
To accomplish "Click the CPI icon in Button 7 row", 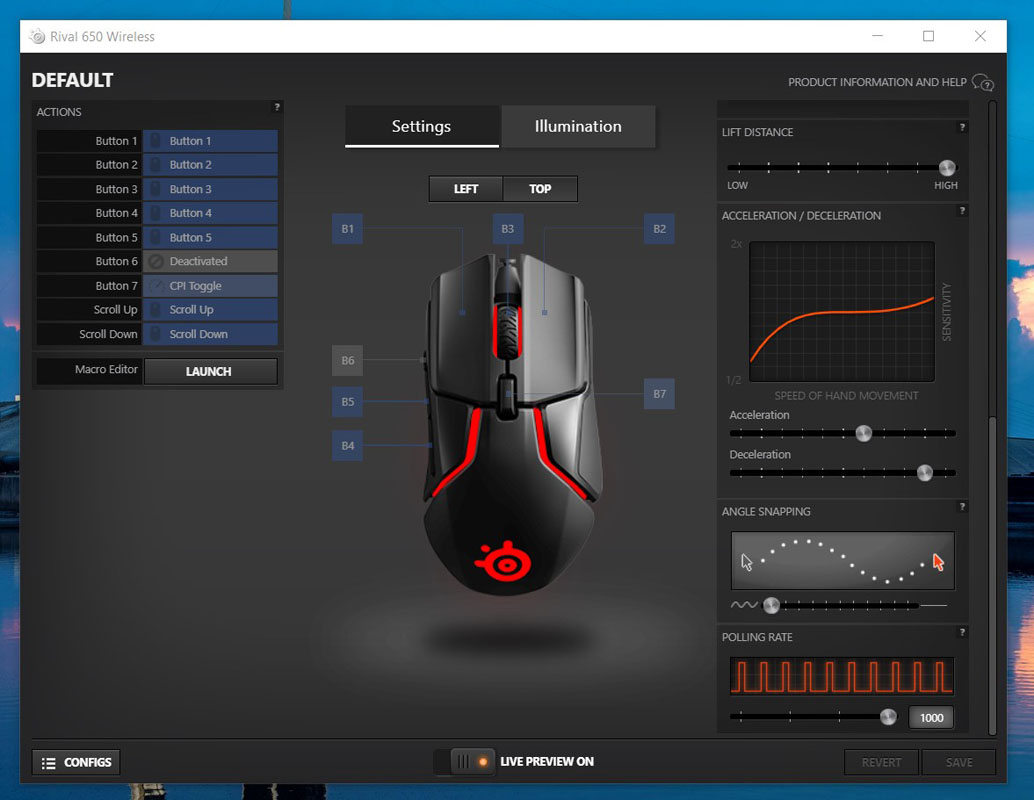I will 156,286.
